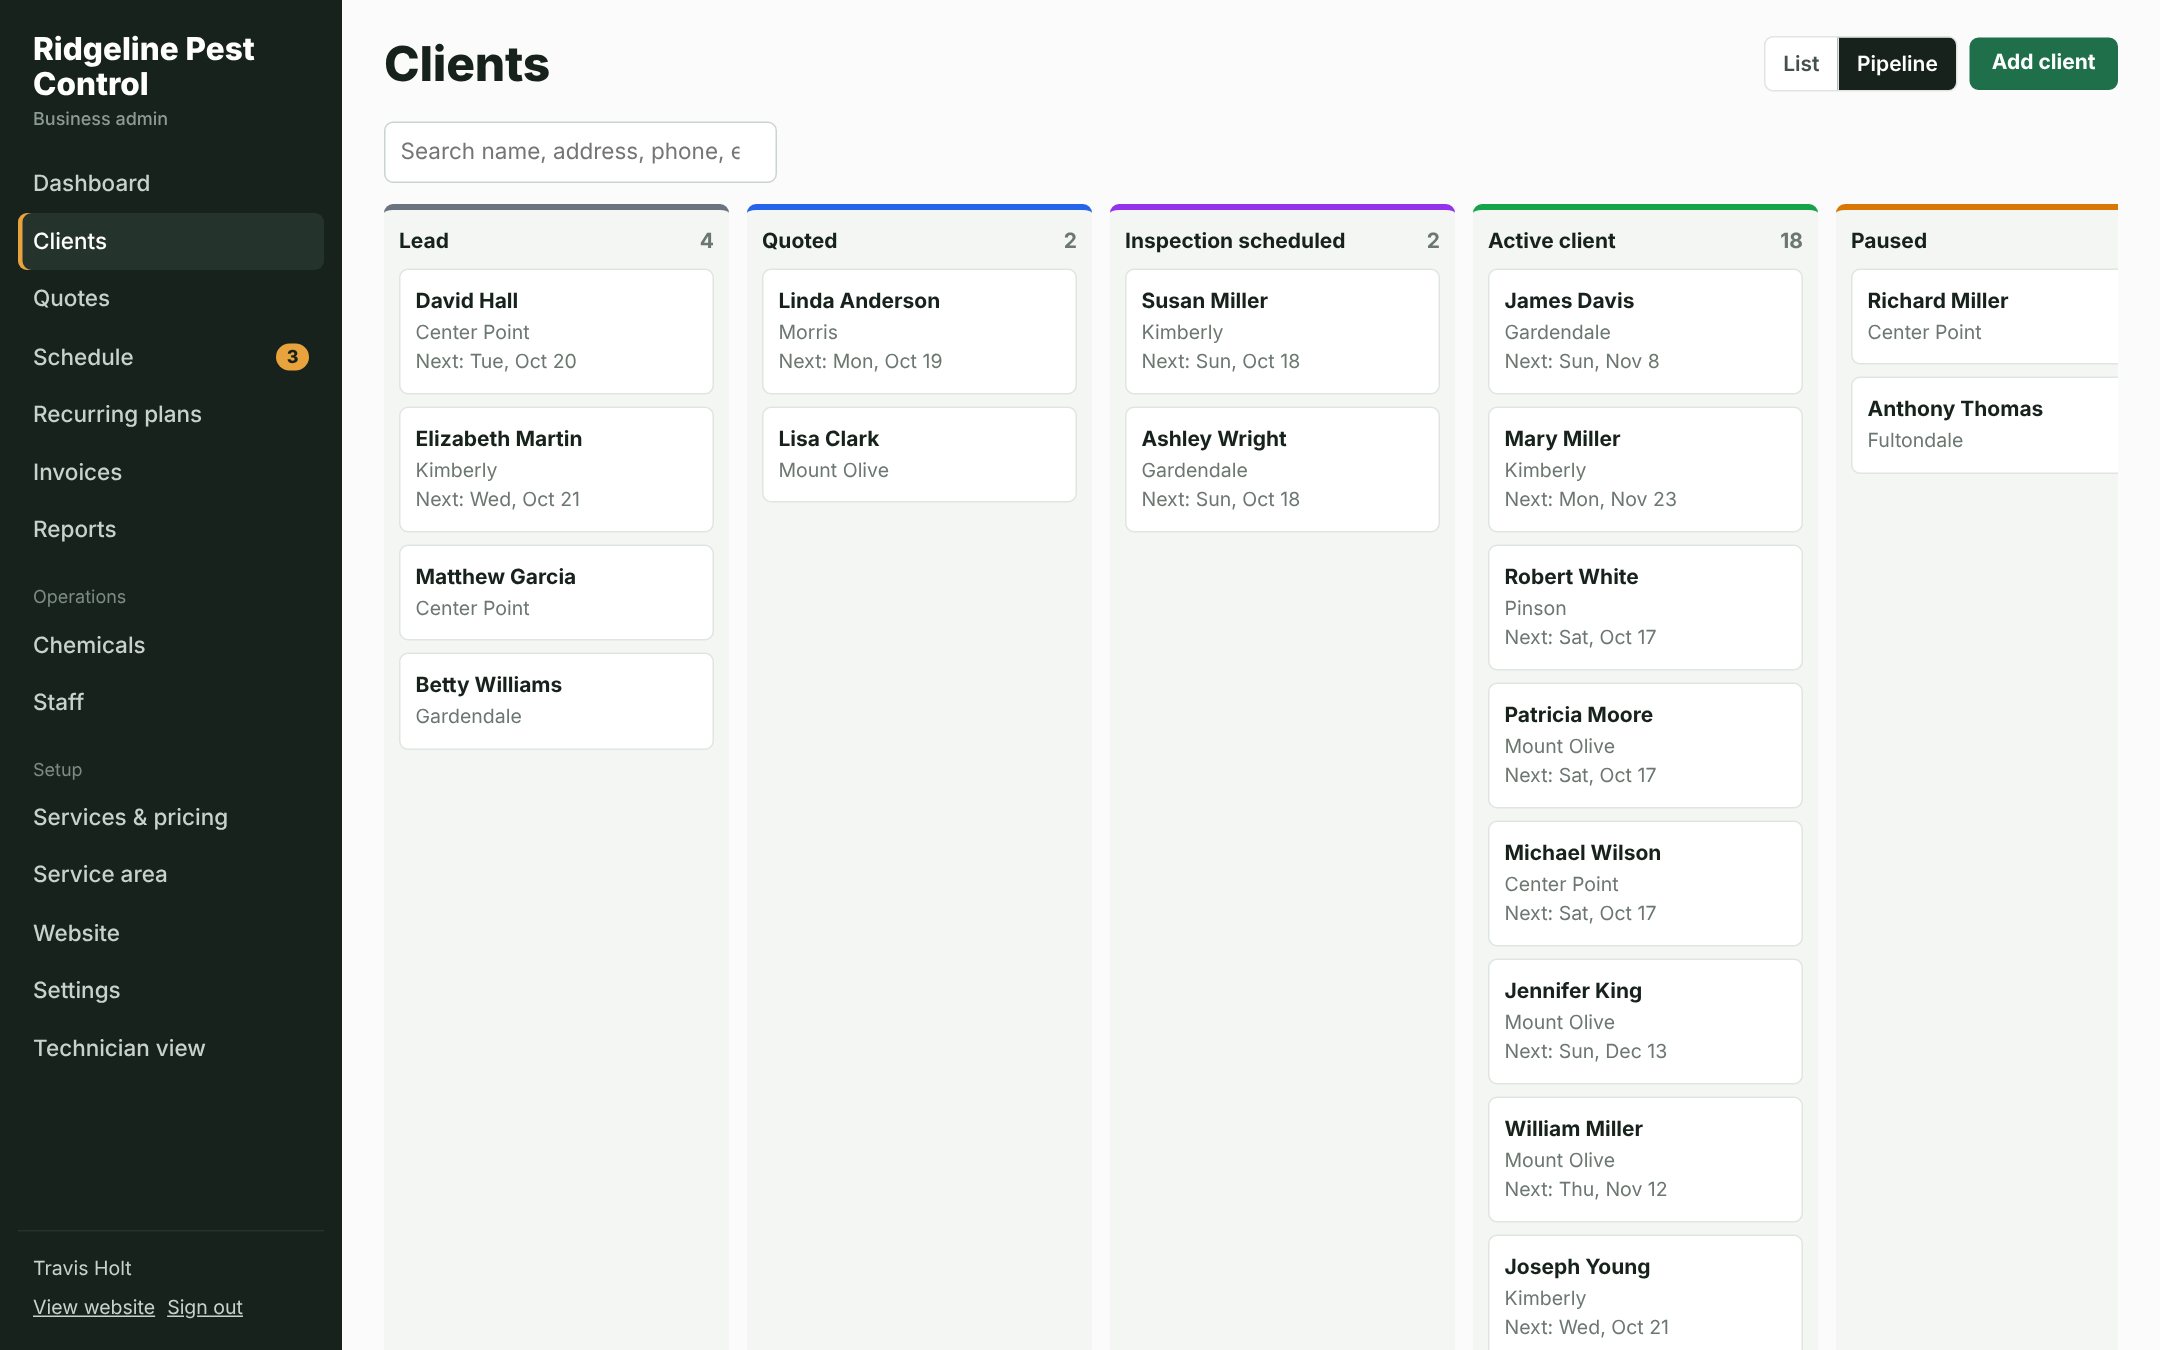
Task: Select Lisa Clark's card
Action: pyautogui.click(x=919, y=454)
